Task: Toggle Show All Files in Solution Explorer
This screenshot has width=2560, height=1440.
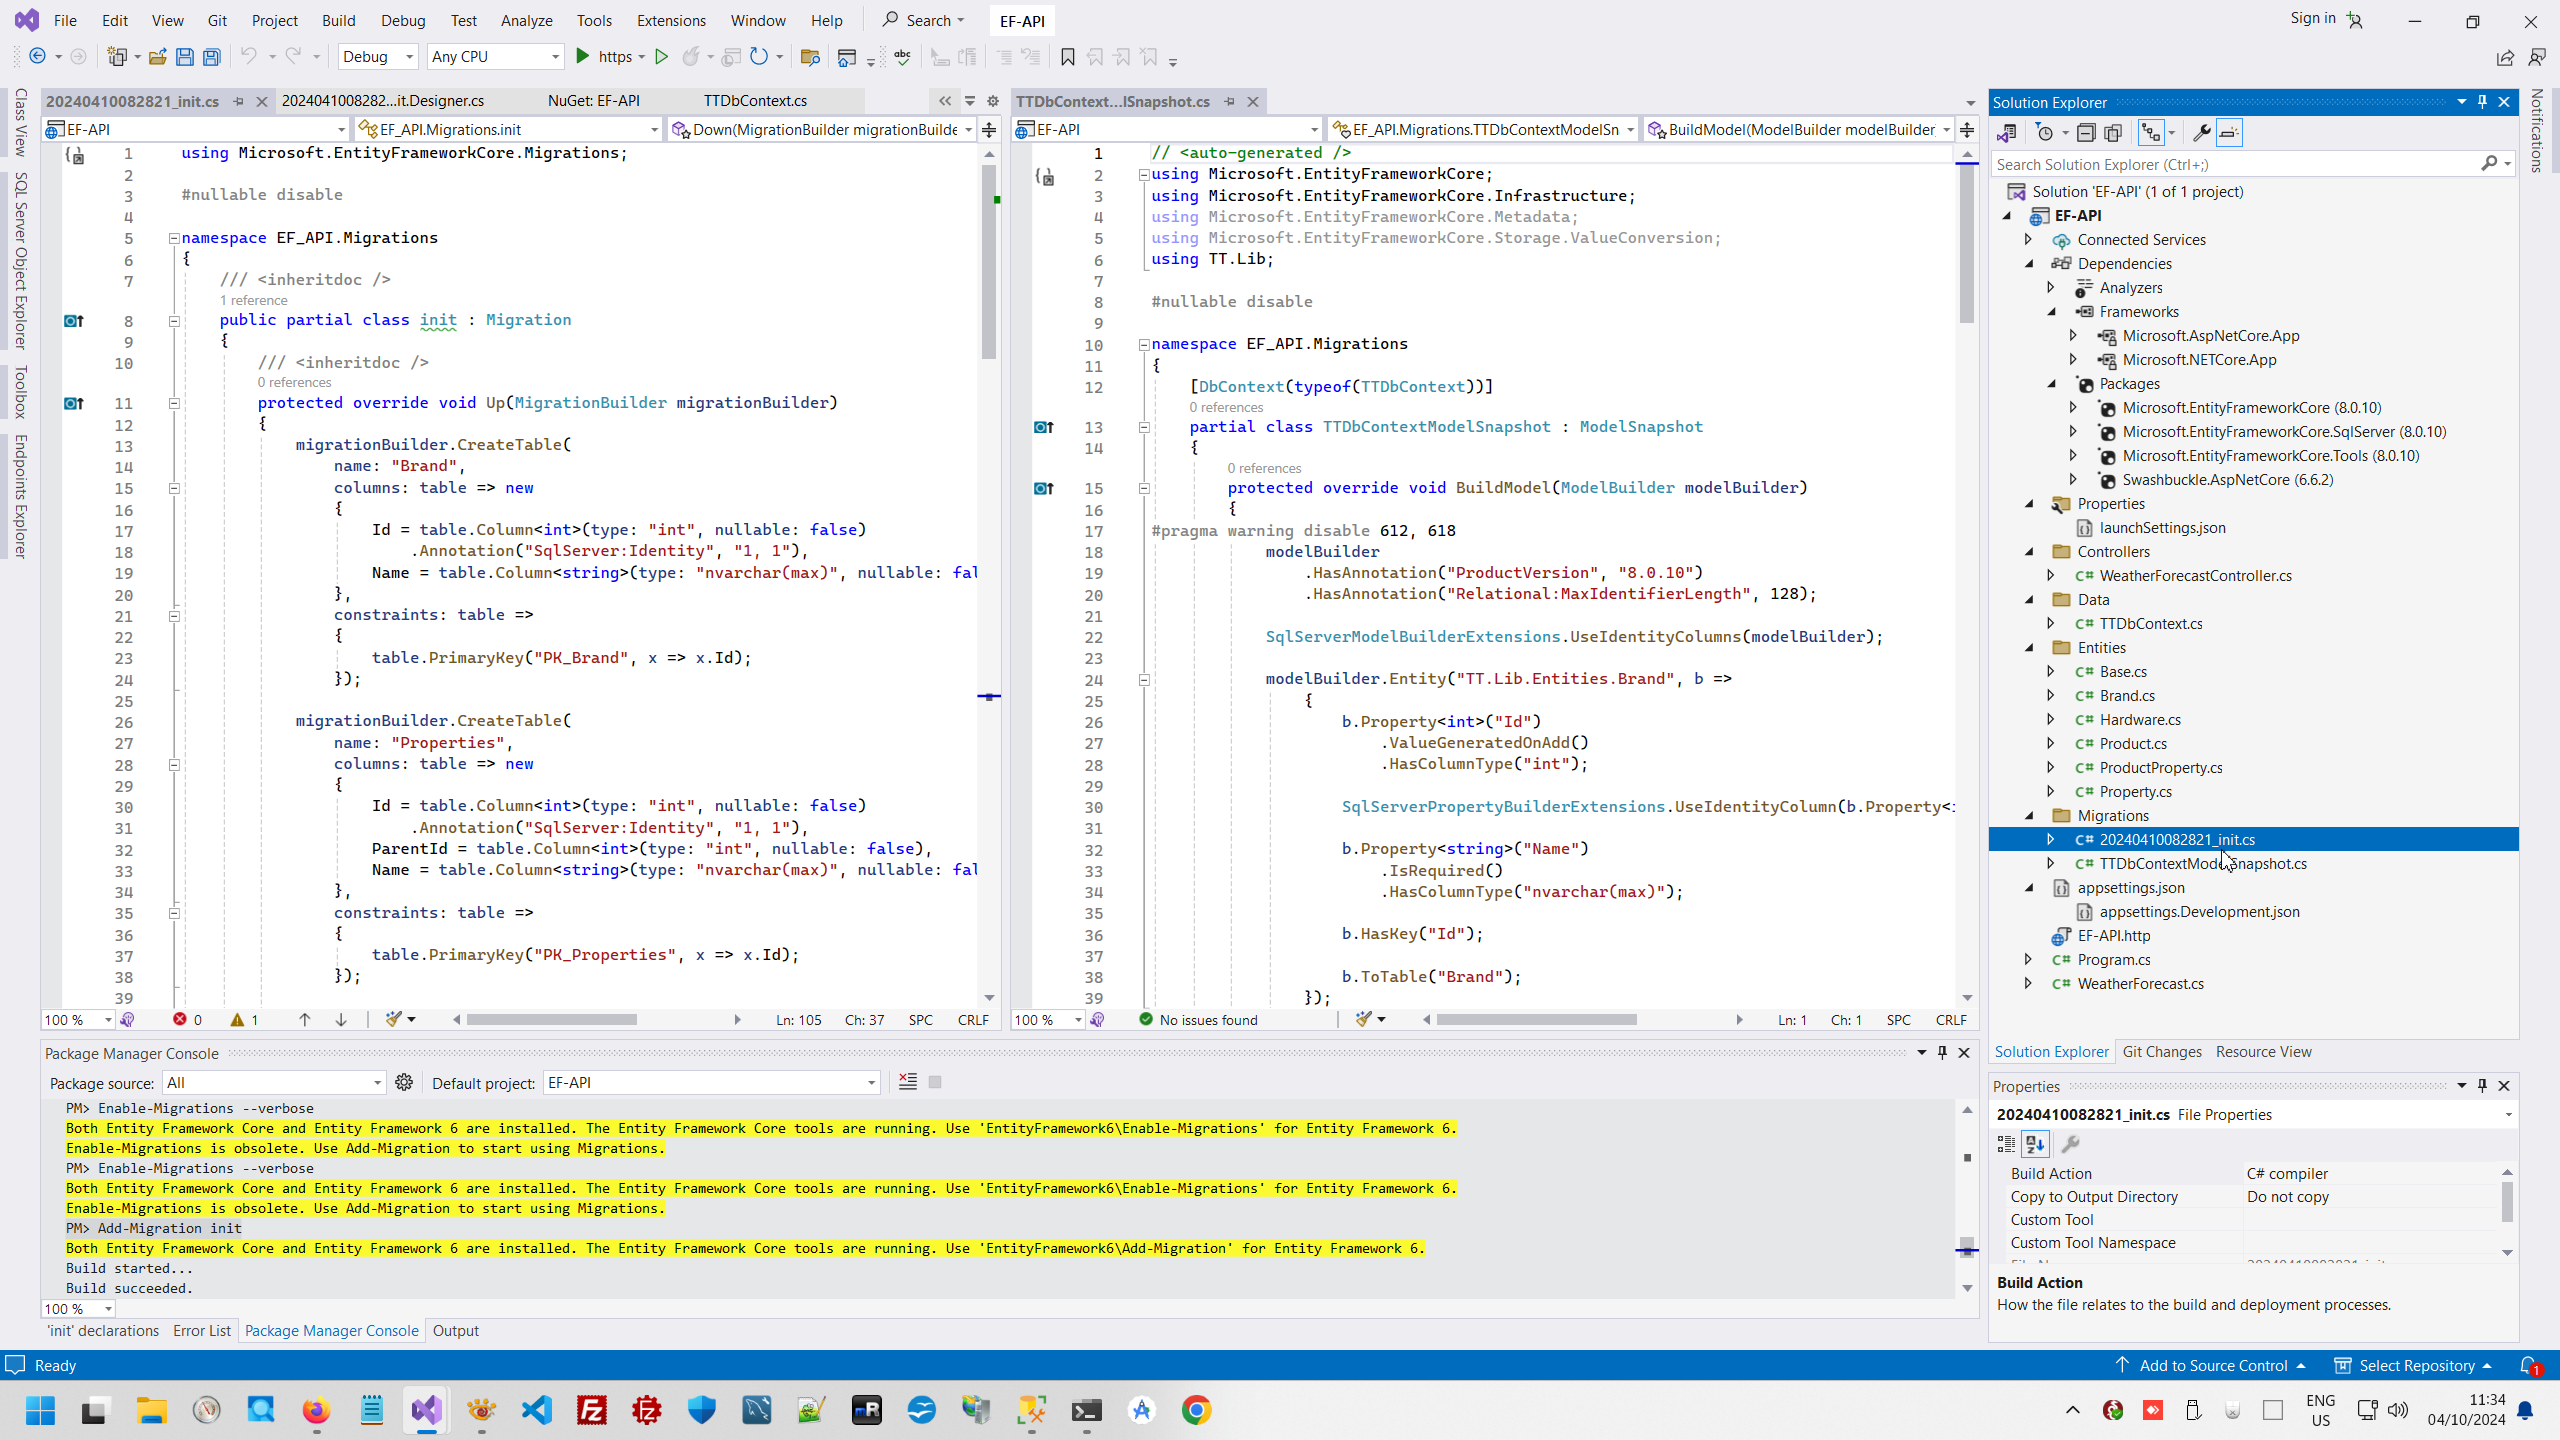Action: [x=2113, y=133]
